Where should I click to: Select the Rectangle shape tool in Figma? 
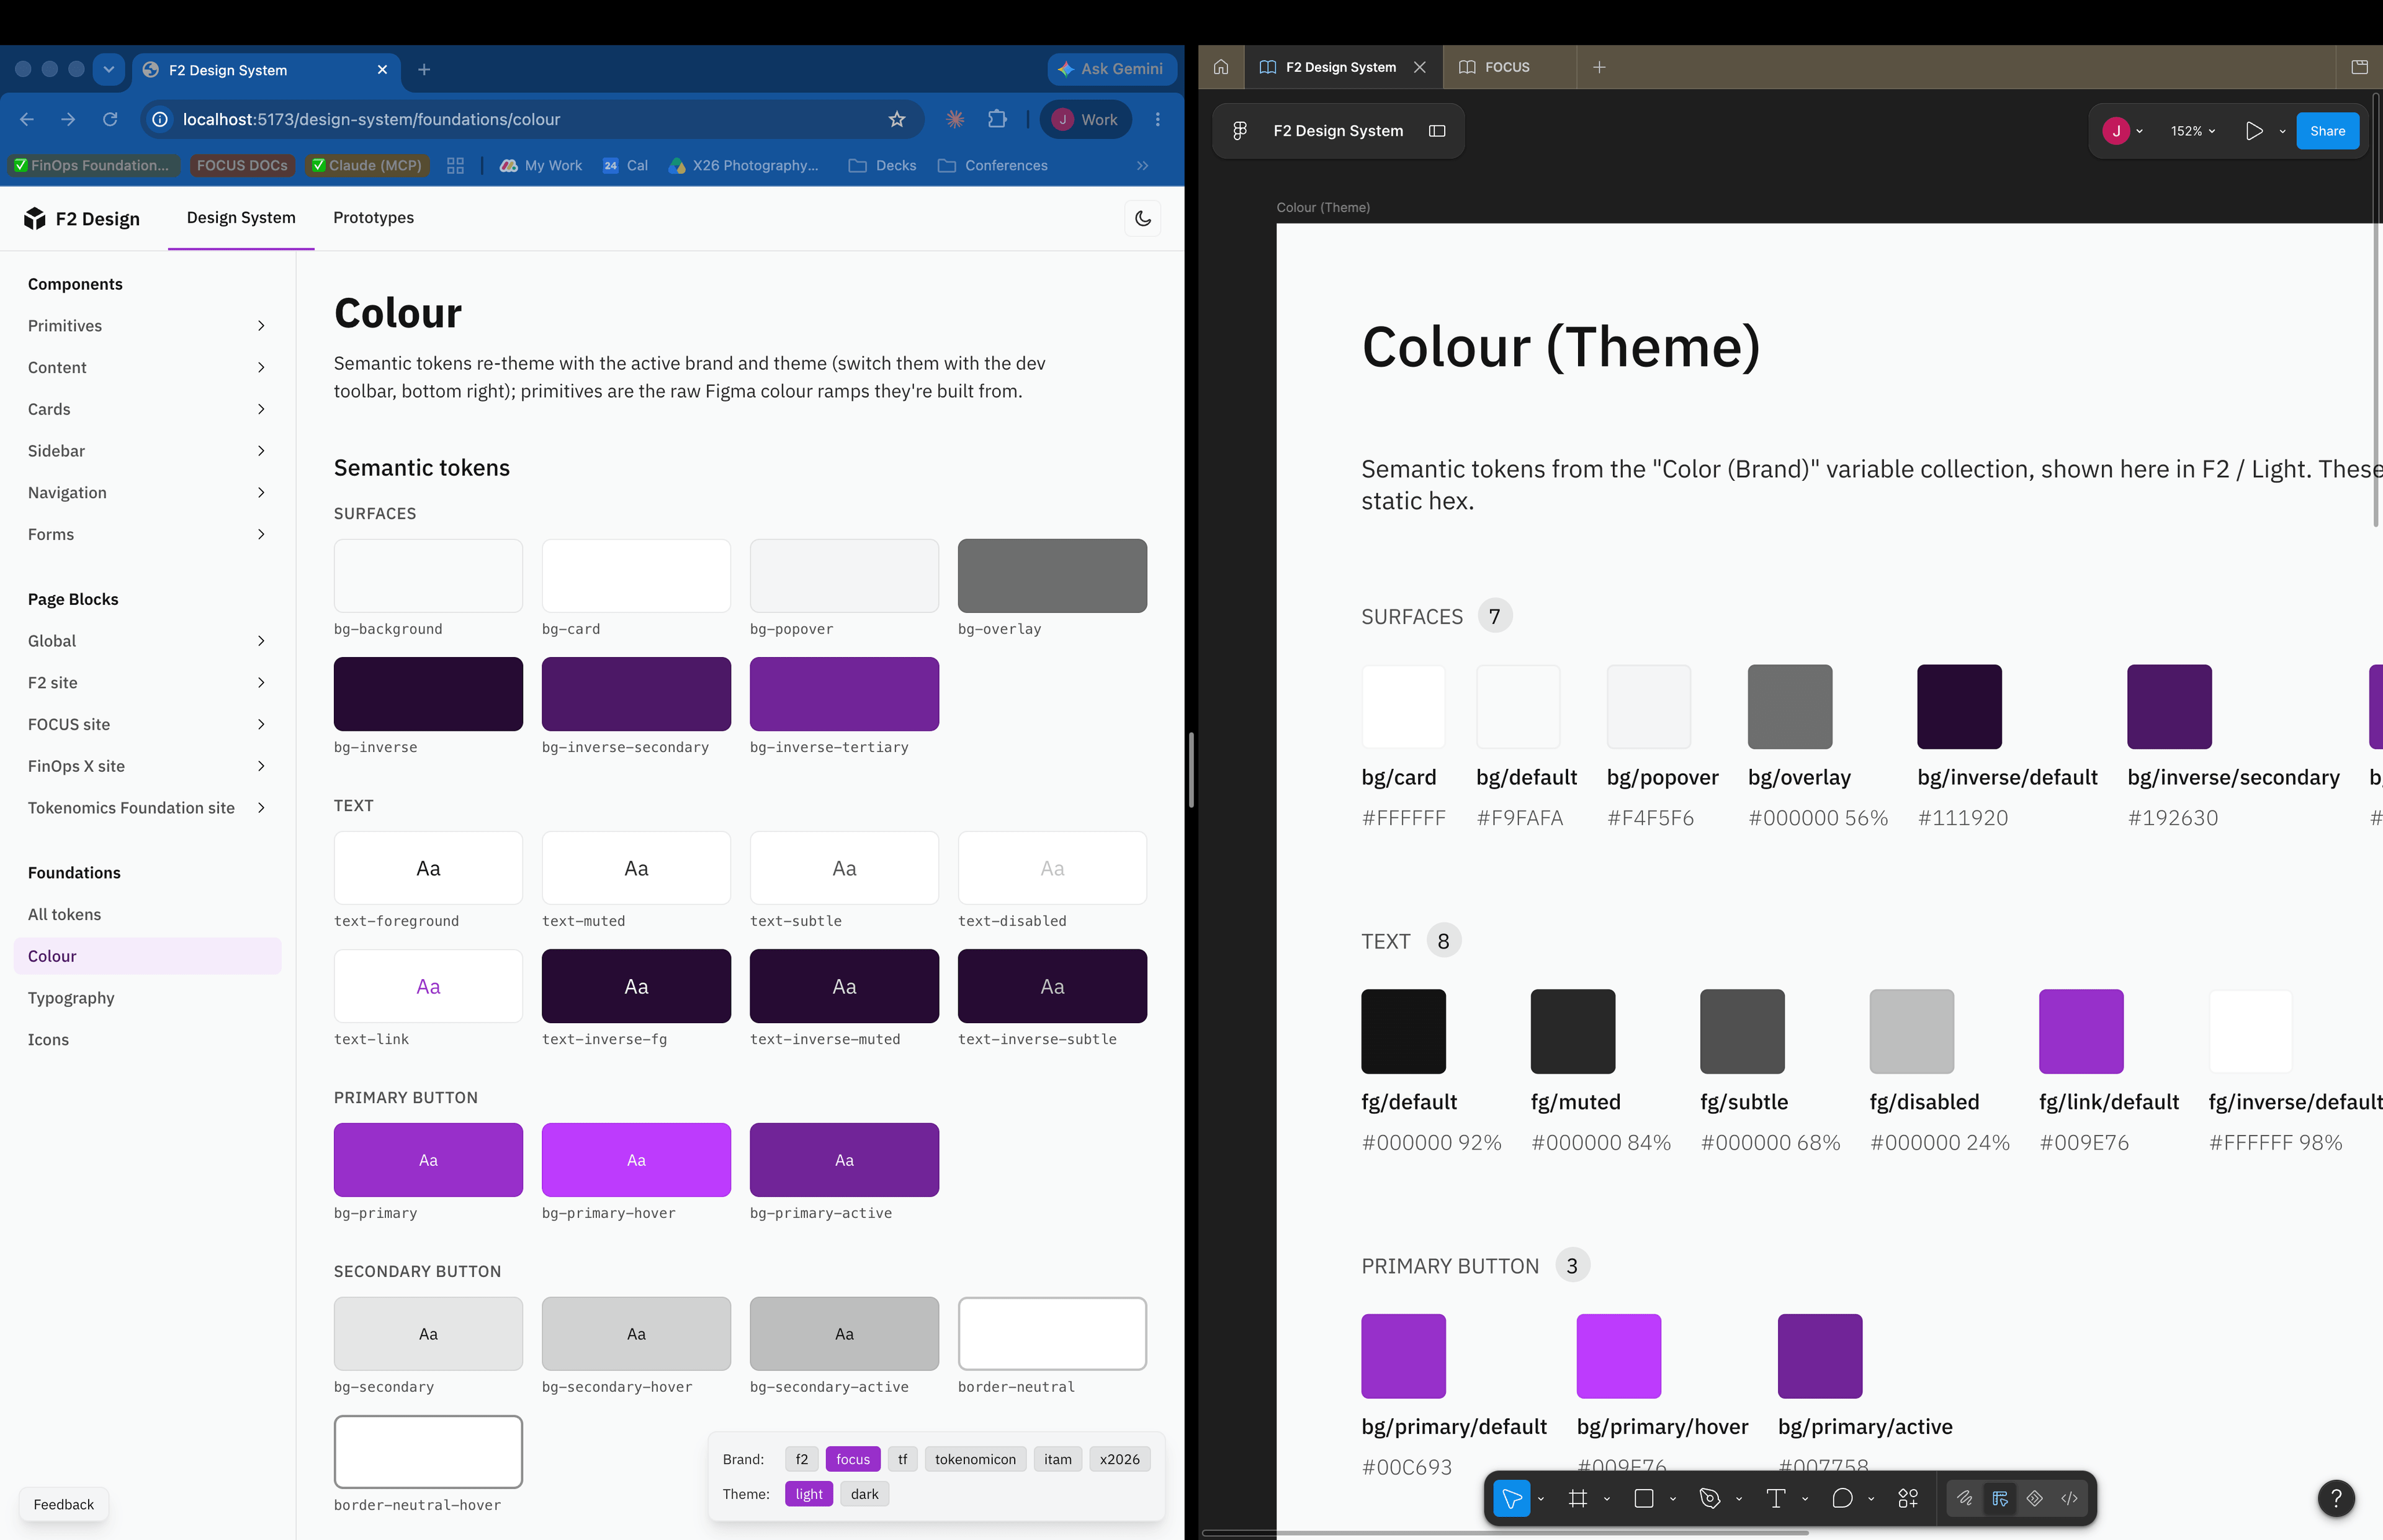coord(1643,1498)
